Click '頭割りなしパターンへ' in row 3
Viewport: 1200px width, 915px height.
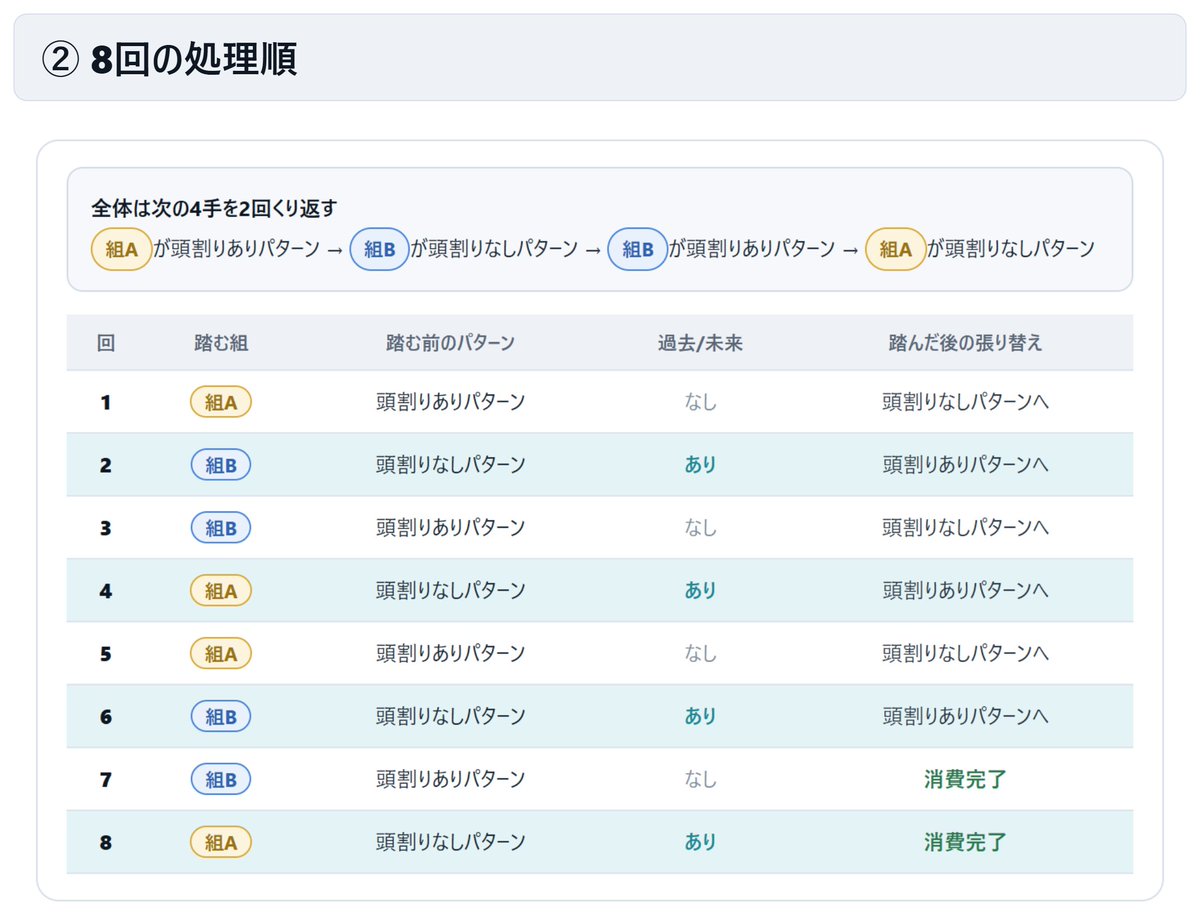pyautogui.click(x=965, y=528)
